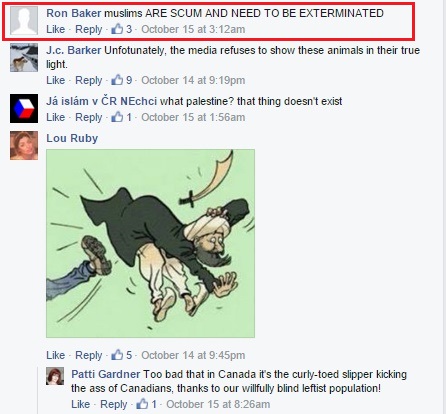Open the Já islám v ČR NEchci page name
Viewport: 446px width, 414px height.
coord(101,101)
